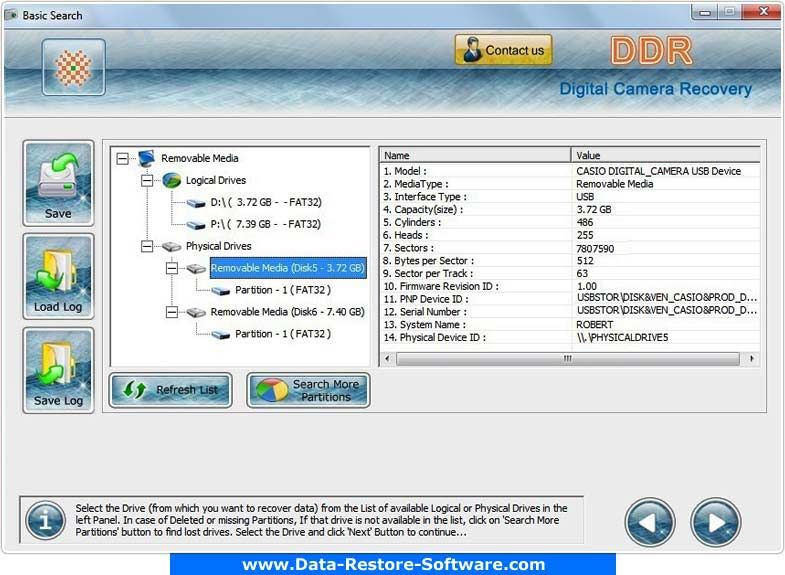This screenshot has width=785, height=575.
Task: Click the info icon at bottom left
Action: point(44,520)
